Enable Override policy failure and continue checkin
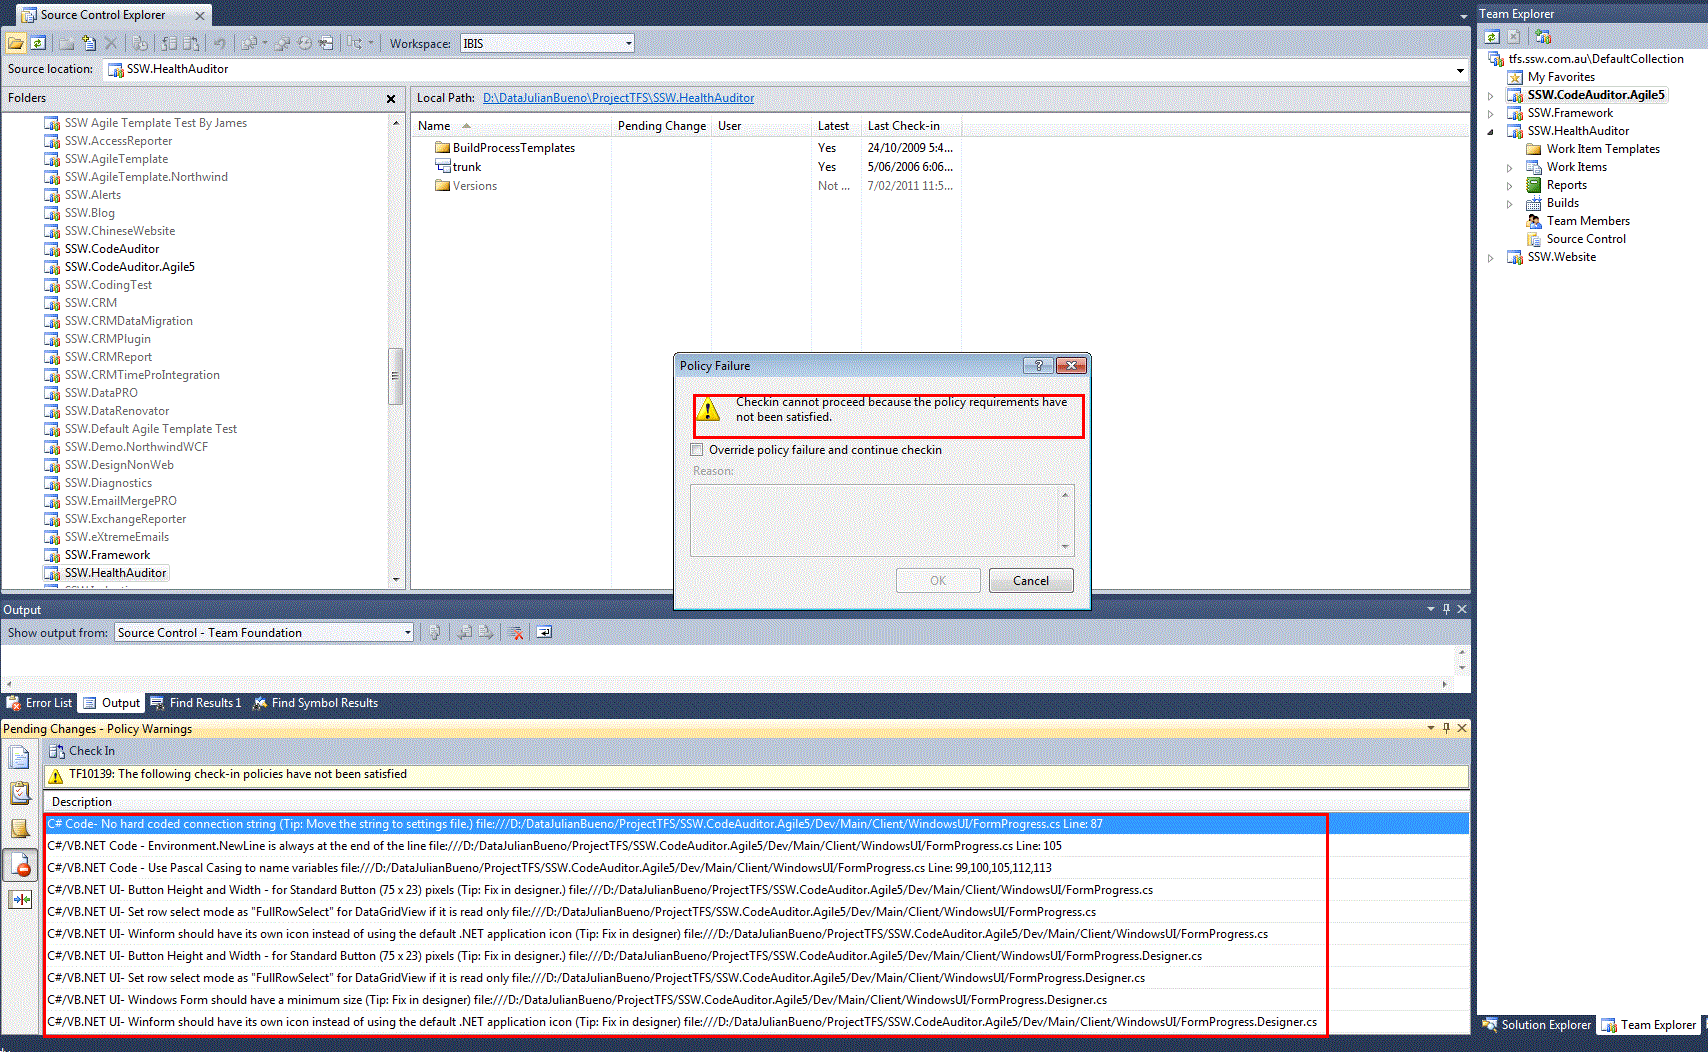Viewport: 1708px width, 1052px height. pos(697,450)
